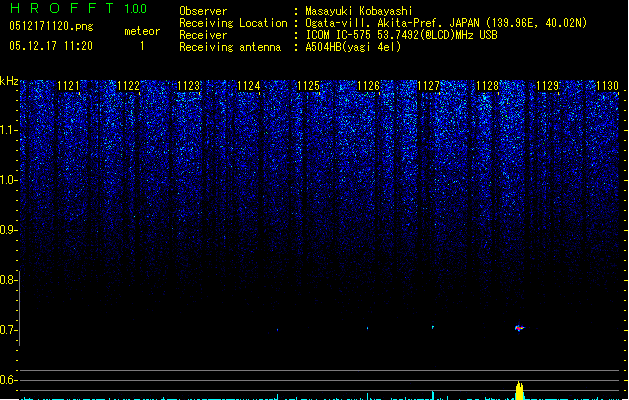The width and height of the screenshot is (629, 400).
Task: Click the 1128 time marker
Action: pos(487,86)
